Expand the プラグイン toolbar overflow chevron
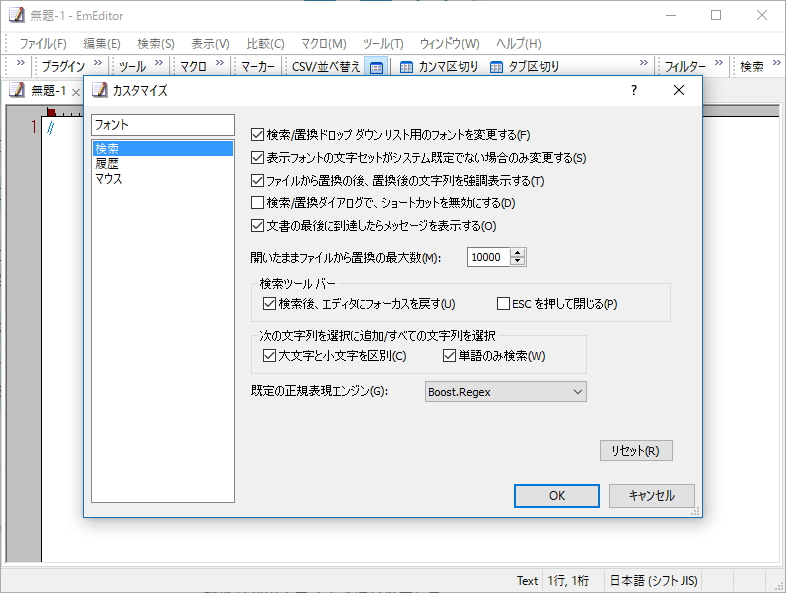Viewport: 786px width, 593px height. click(x=98, y=63)
